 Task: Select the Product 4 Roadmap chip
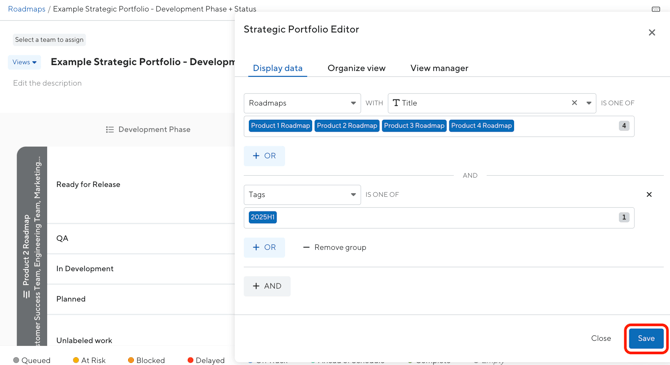pyautogui.click(x=482, y=126)
